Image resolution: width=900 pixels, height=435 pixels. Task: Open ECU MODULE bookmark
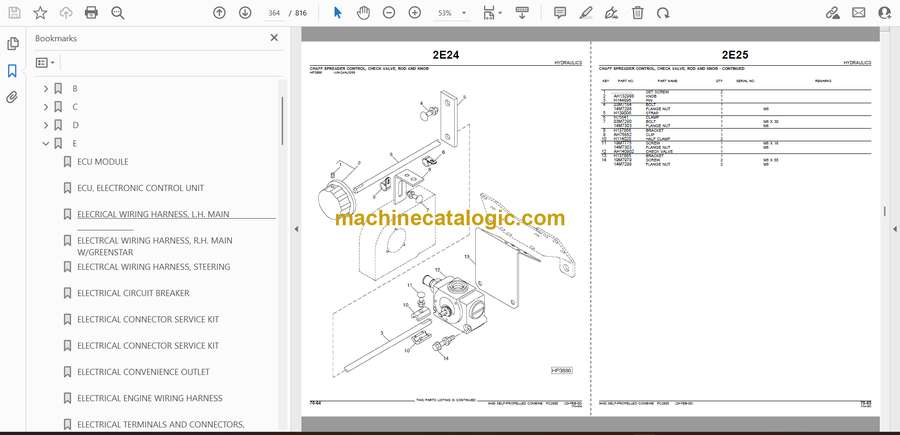103,162
